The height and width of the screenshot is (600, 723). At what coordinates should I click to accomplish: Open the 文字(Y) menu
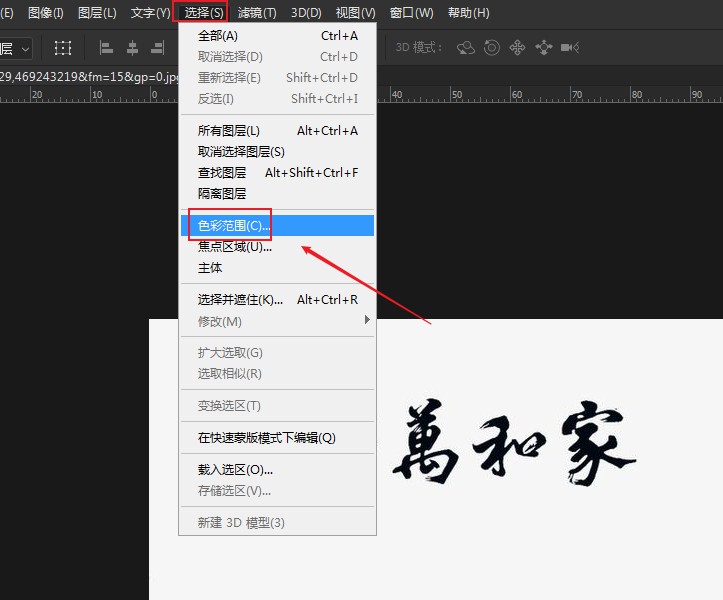point(150,12)
